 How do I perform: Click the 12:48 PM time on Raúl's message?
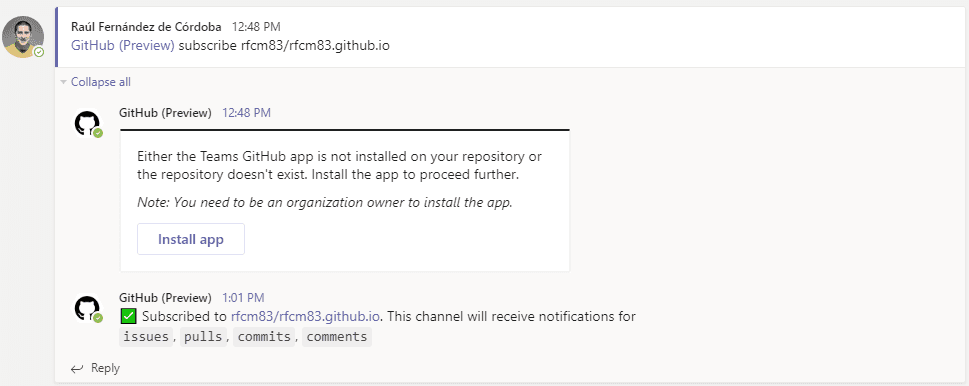click(x=256, y=27)
